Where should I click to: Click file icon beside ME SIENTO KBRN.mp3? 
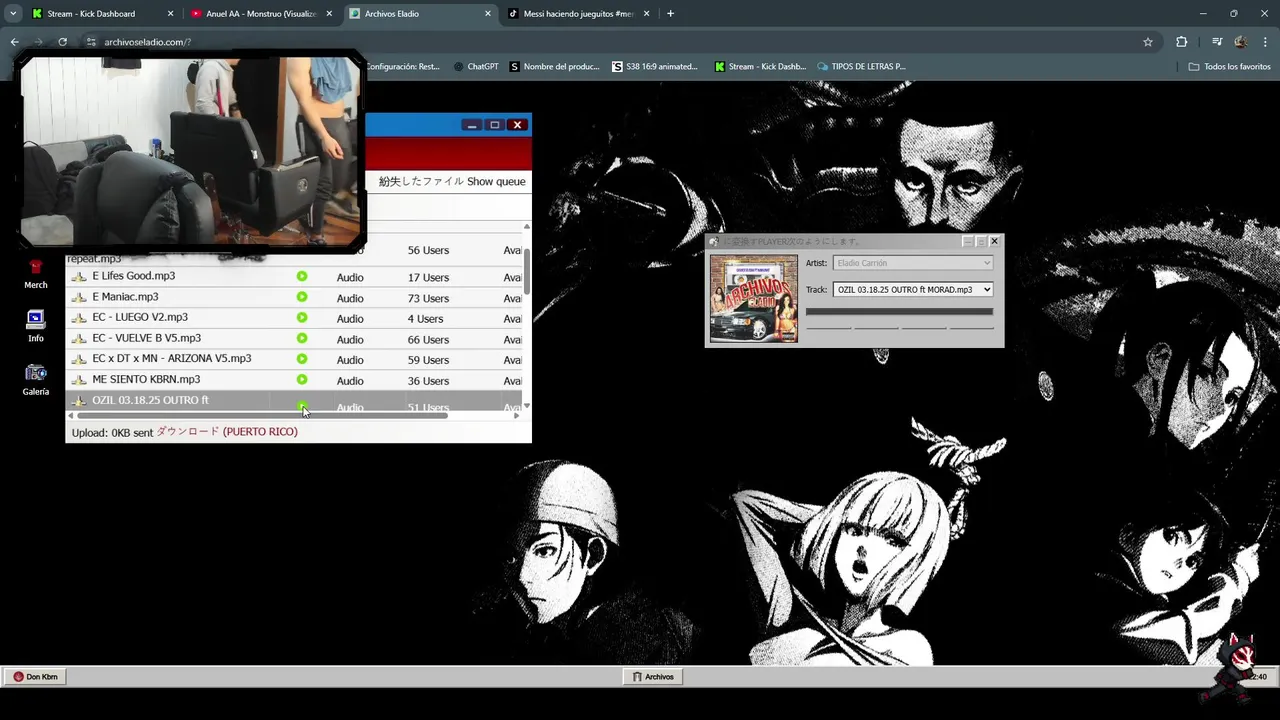[79, 381]
